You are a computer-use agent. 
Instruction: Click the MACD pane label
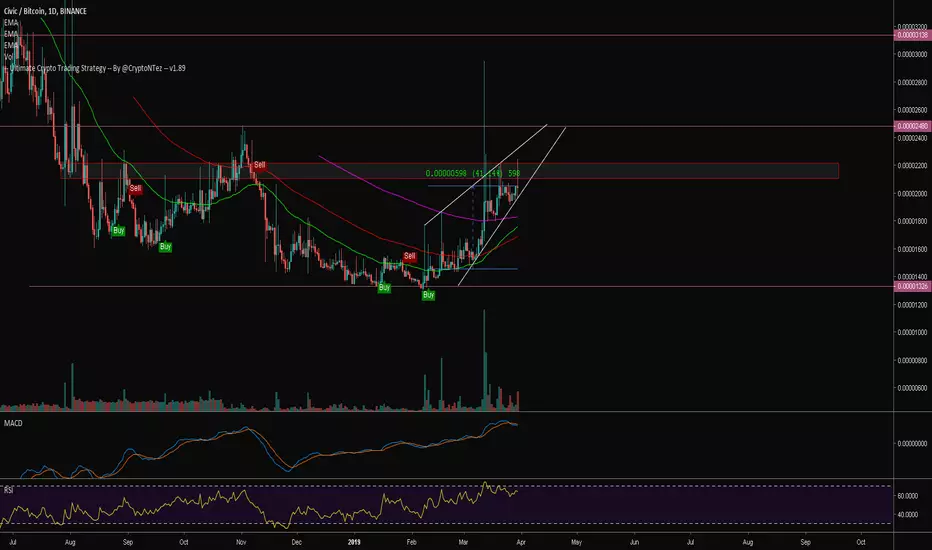pyautogui.click(x=13, y=423)
